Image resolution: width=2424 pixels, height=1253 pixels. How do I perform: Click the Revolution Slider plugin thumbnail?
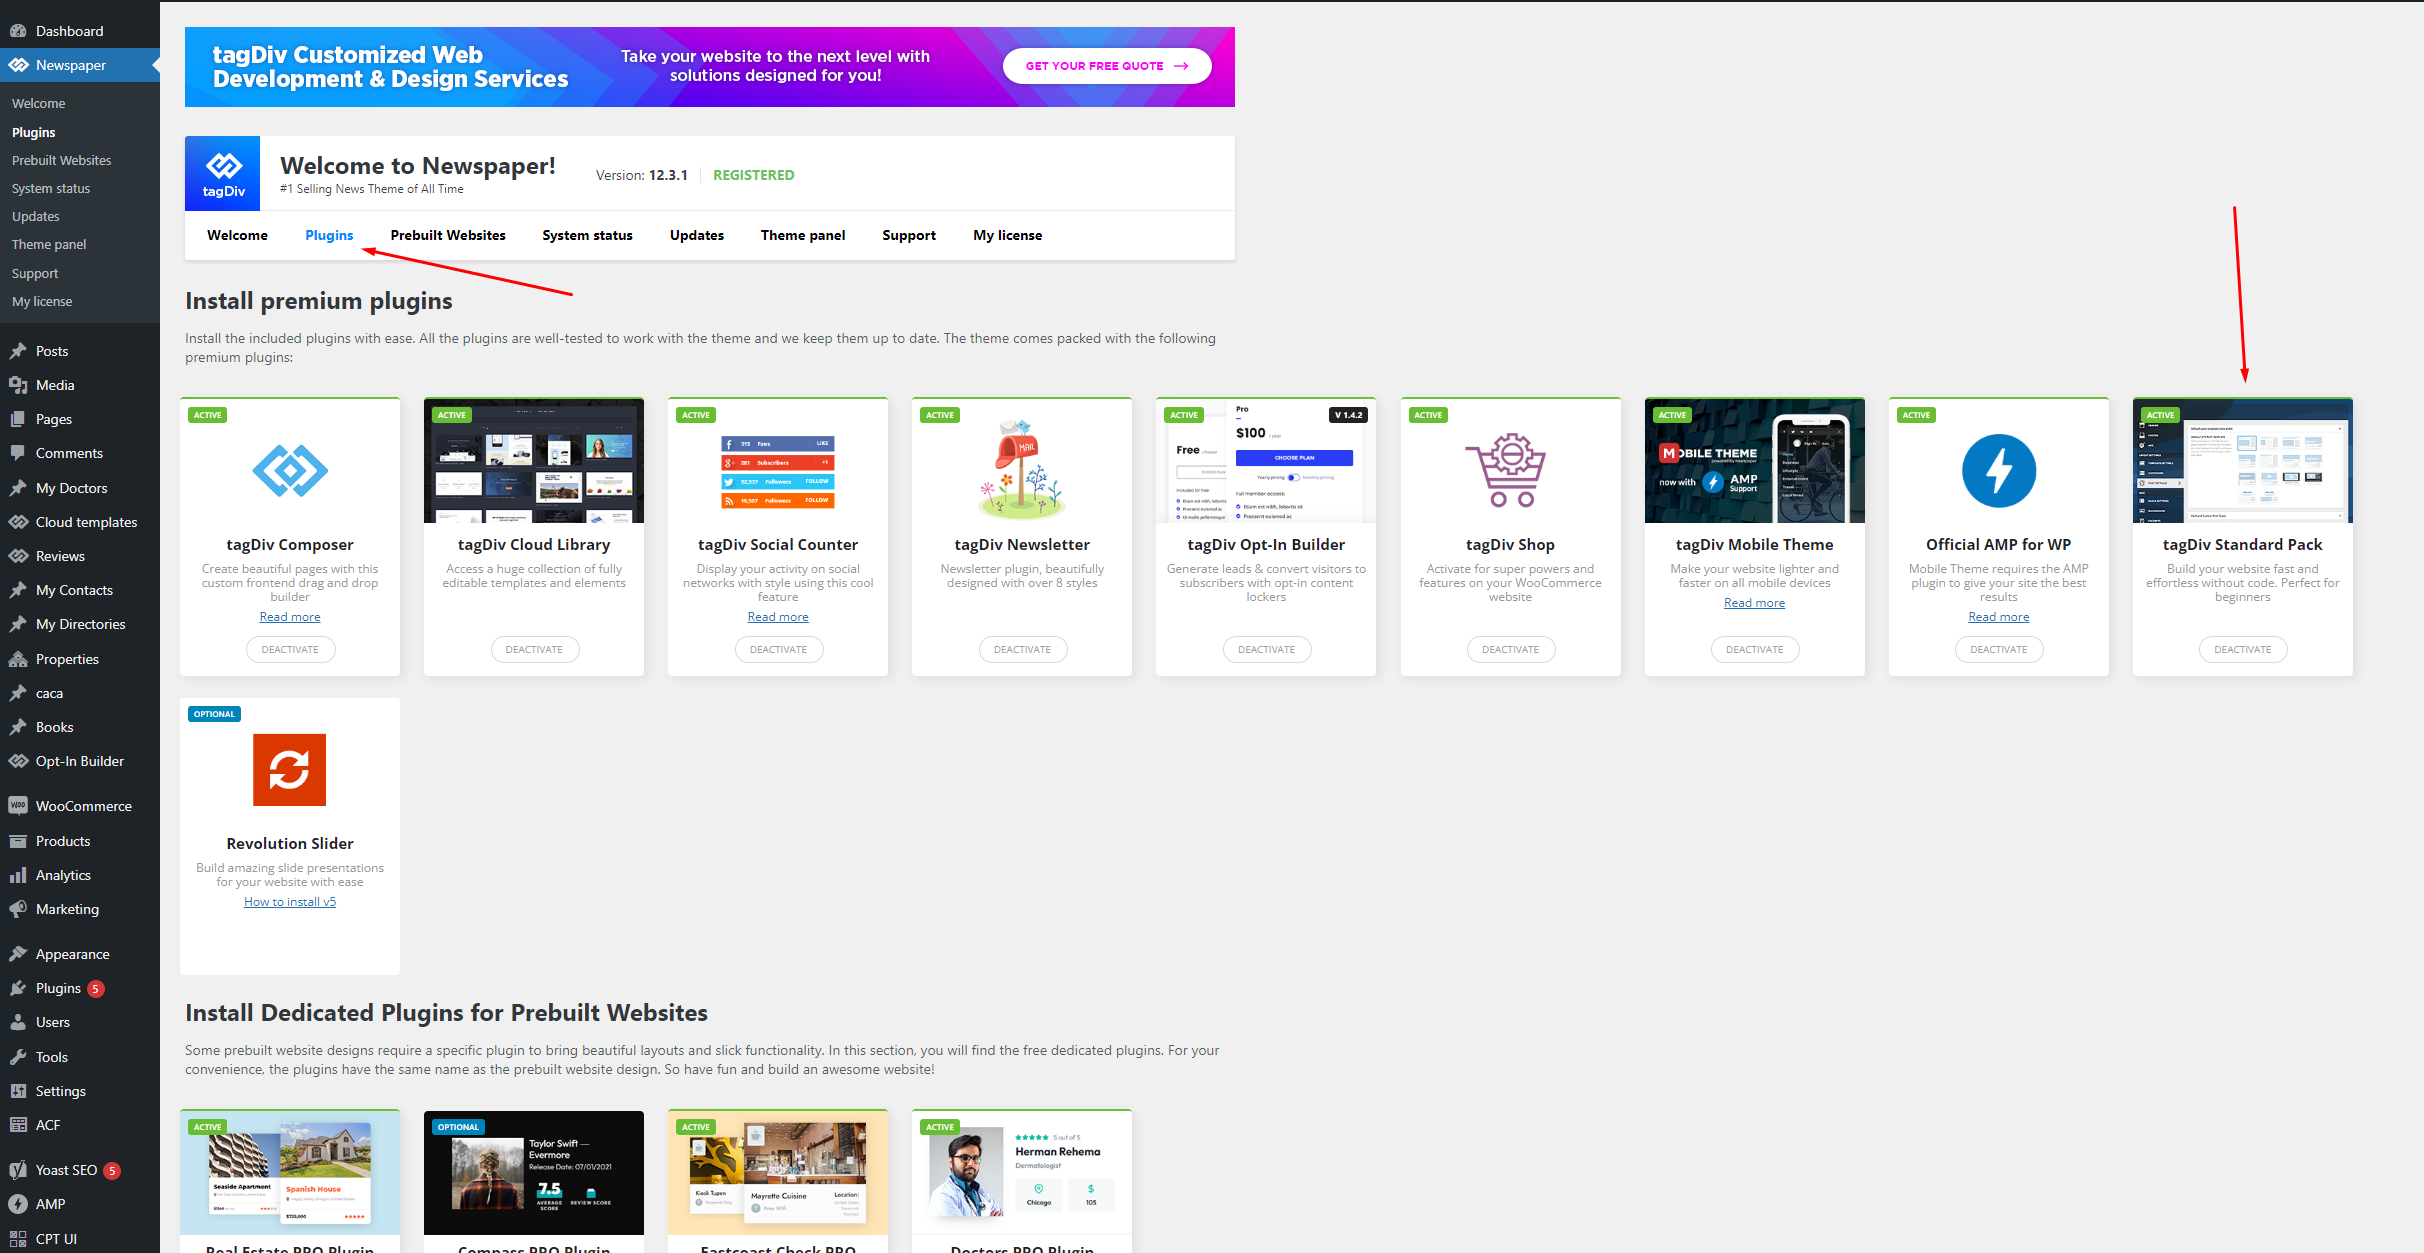click(x=290, y=770)
